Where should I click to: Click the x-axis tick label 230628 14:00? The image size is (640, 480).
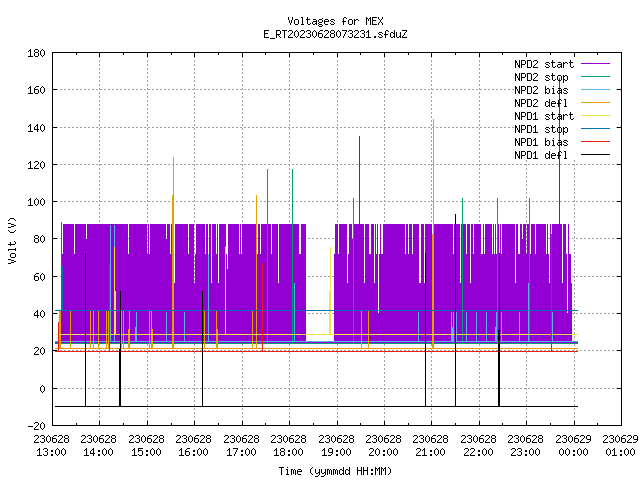coord(98,446)
